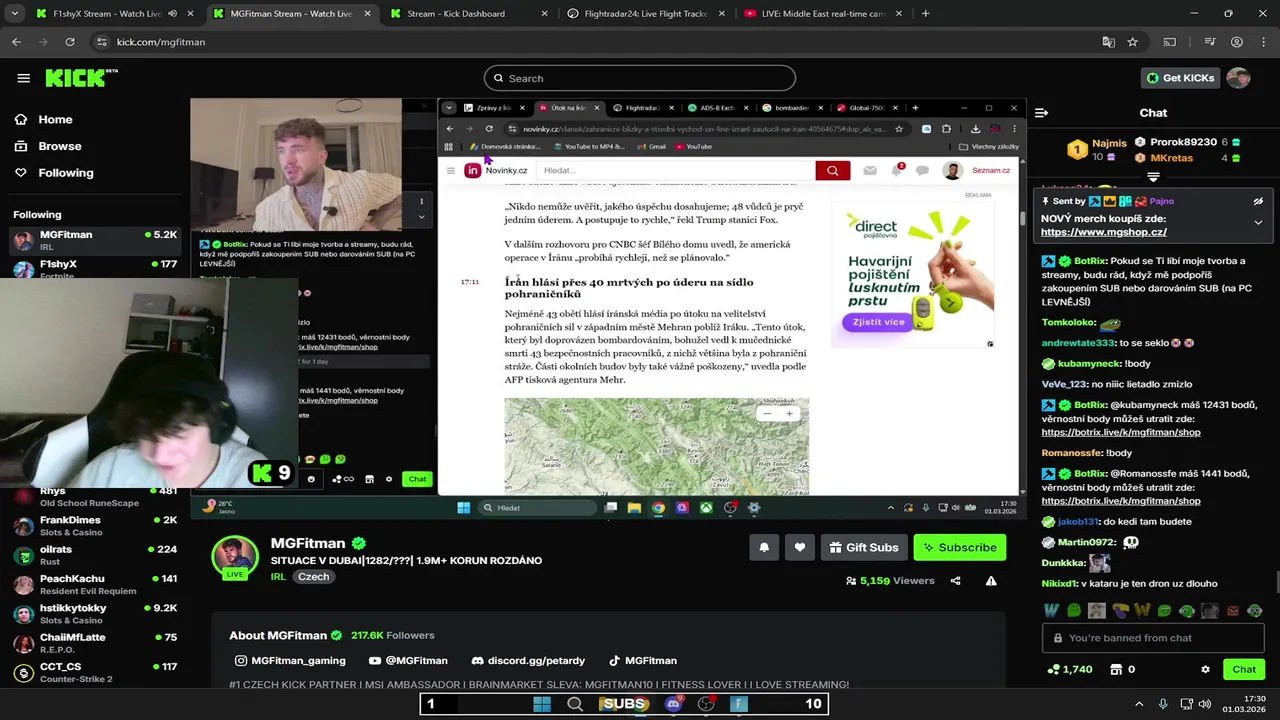
Task: Toggle stream notifications bell
Action: pos(764,547)
